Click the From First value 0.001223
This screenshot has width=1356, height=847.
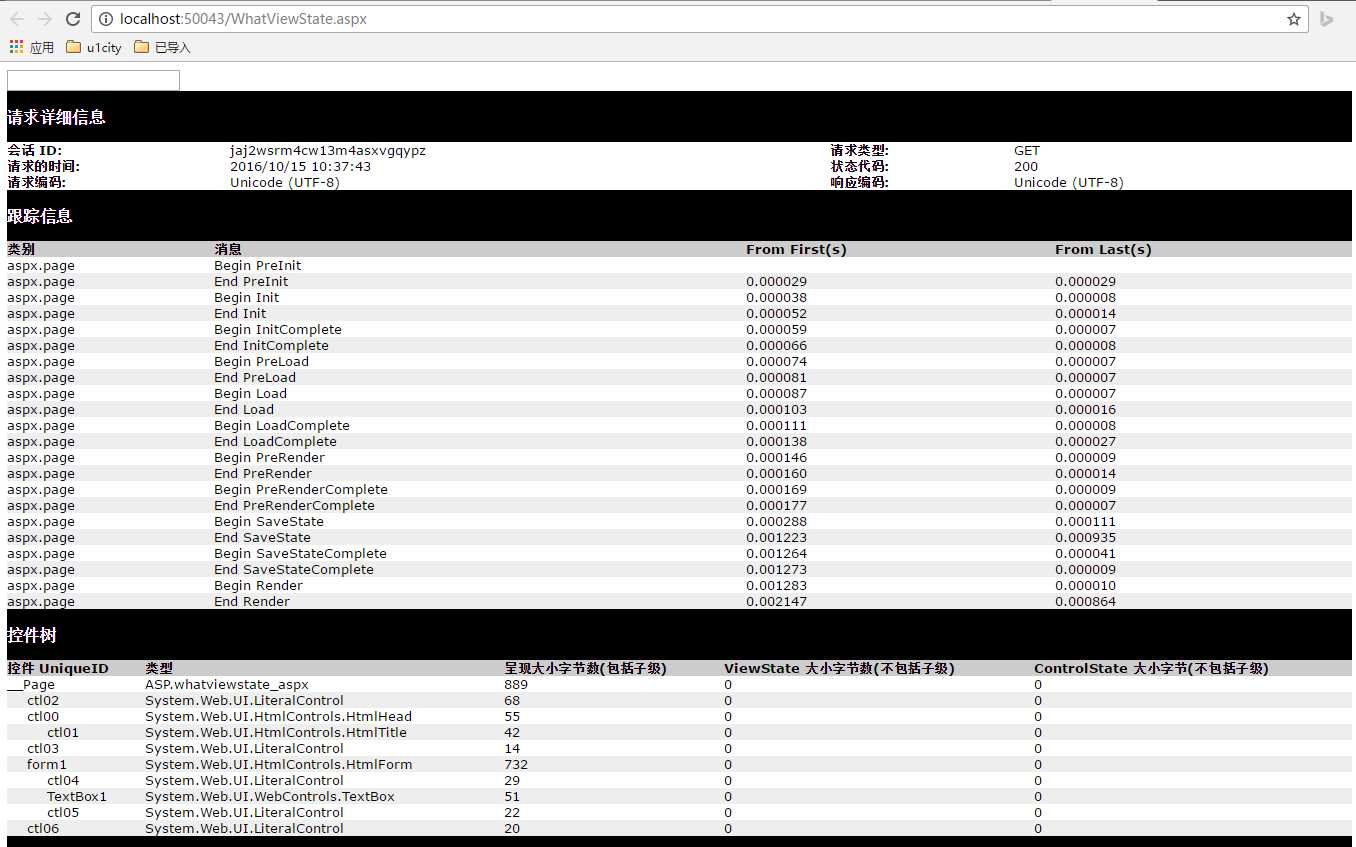(x=776, y=537)
